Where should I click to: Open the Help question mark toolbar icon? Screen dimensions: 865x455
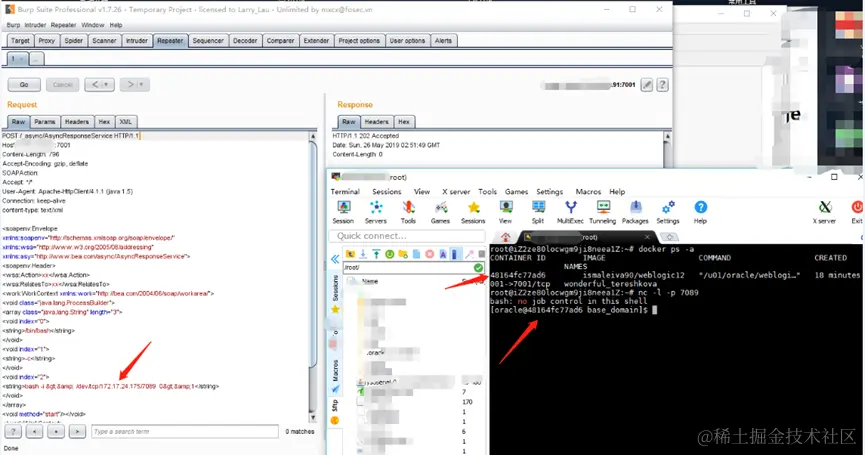[700, 212]
